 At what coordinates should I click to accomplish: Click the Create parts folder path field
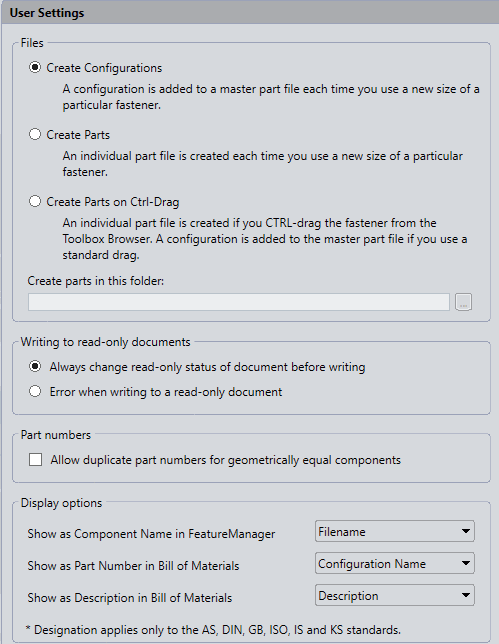point(239,302)
